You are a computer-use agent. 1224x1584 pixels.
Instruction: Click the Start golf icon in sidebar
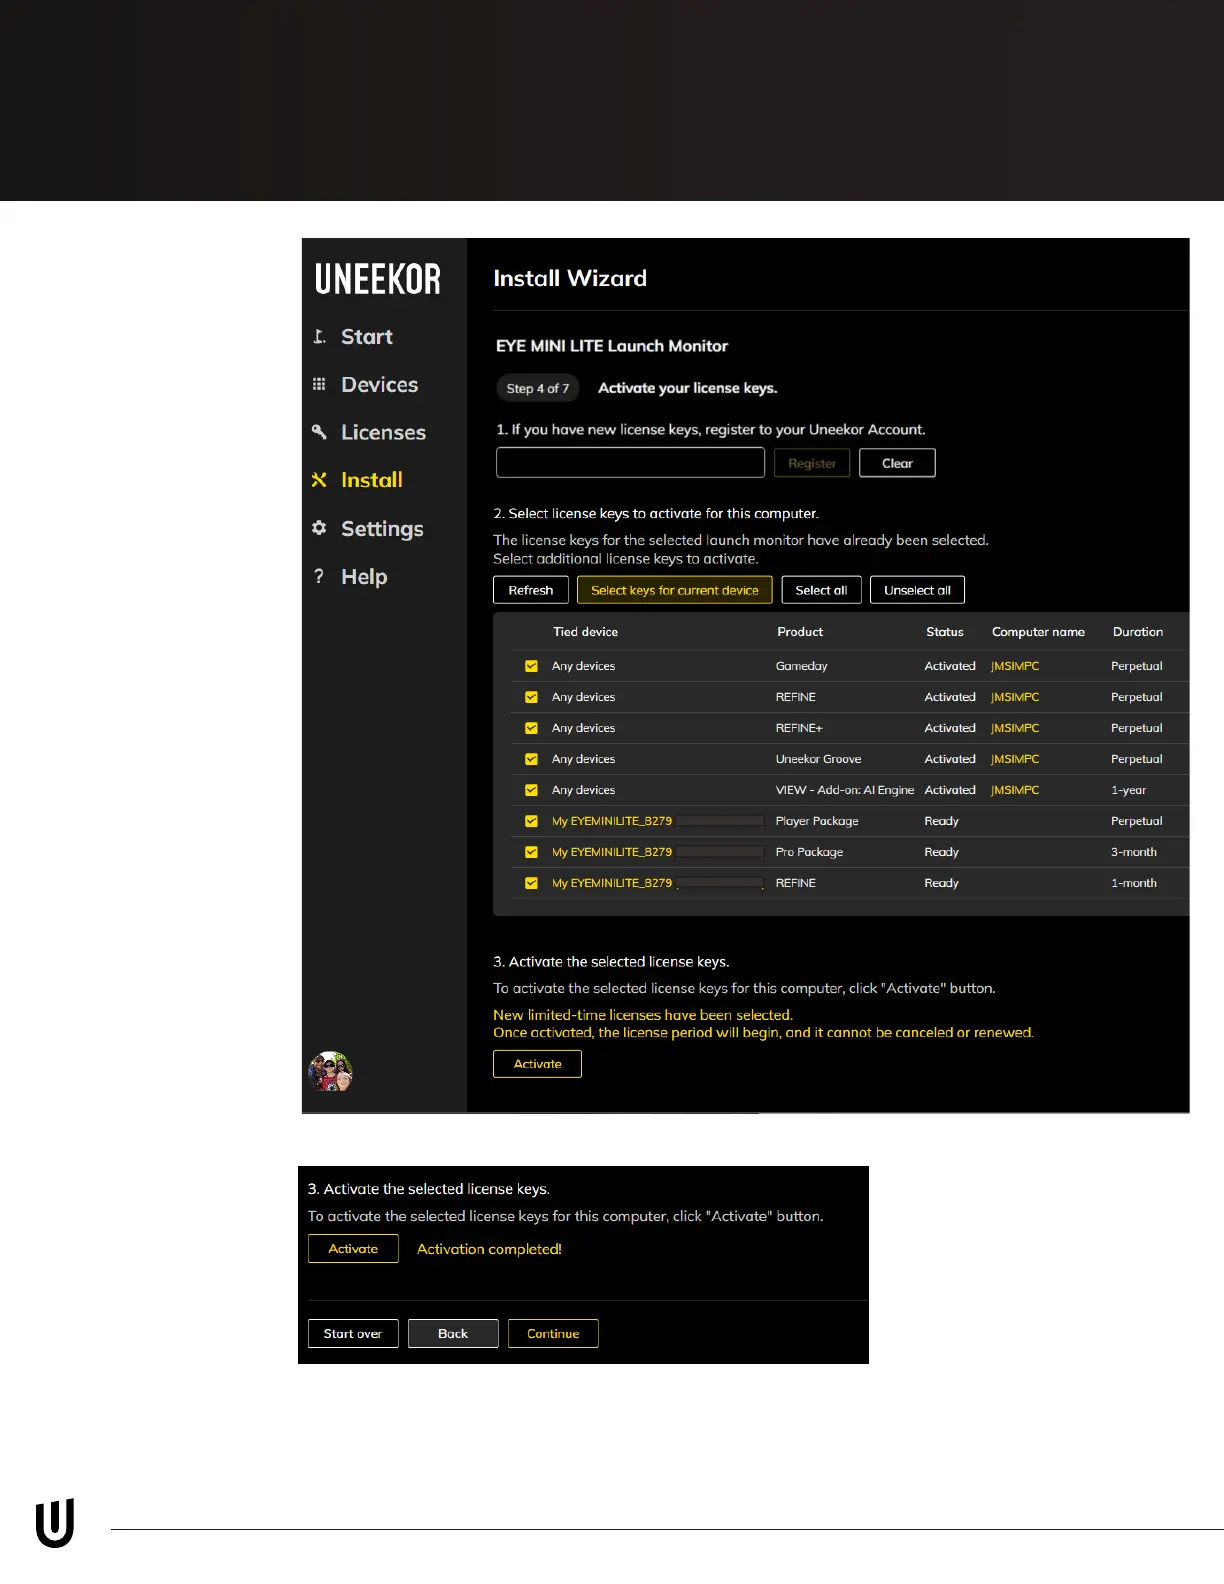[x=319, y=337]
